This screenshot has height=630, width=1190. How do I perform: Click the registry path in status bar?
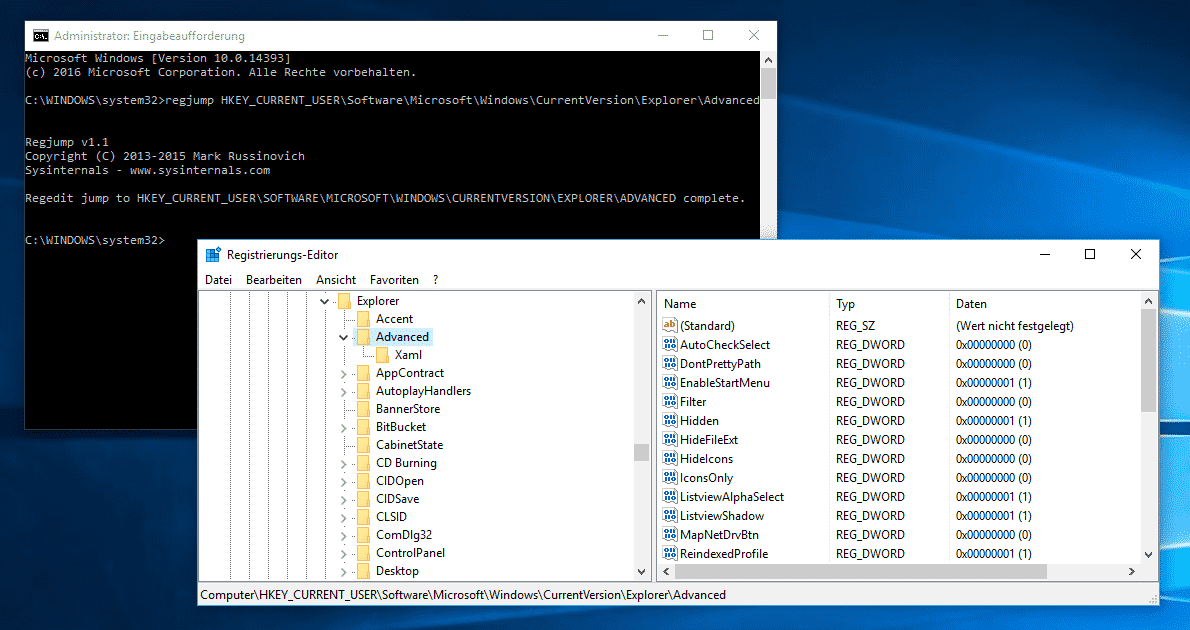[x=463, y=595]
